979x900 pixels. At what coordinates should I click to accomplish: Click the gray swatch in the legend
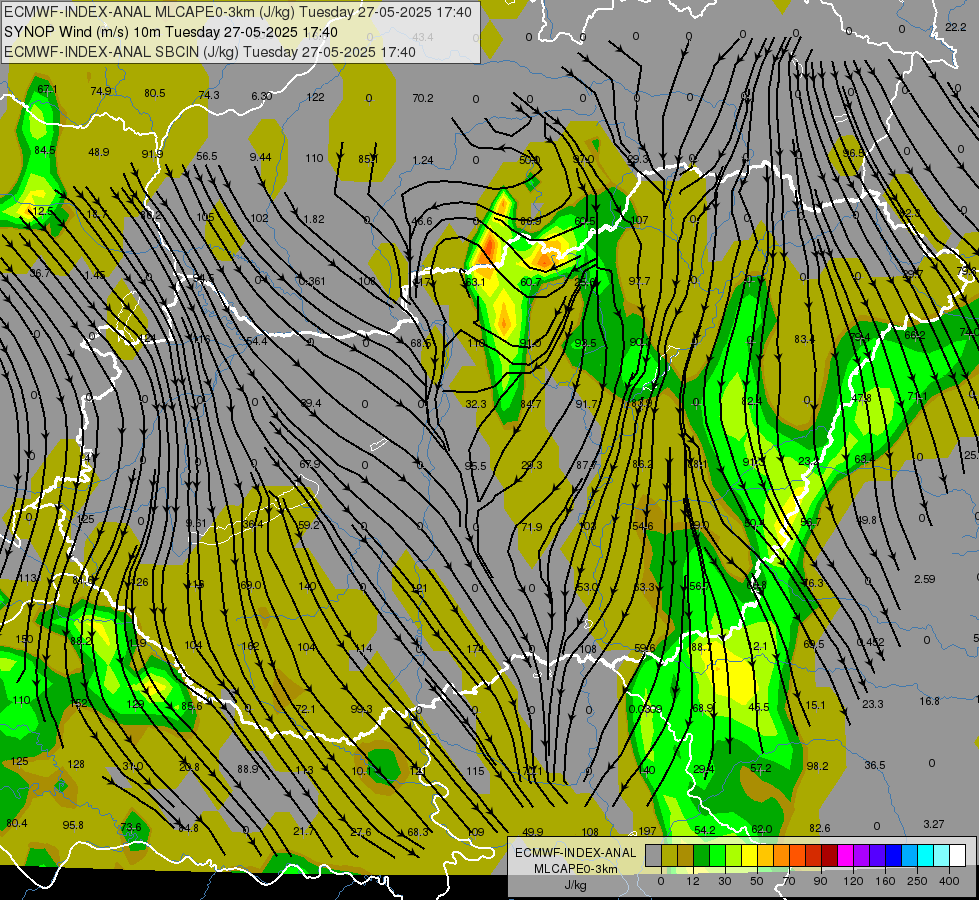[653, 856]
